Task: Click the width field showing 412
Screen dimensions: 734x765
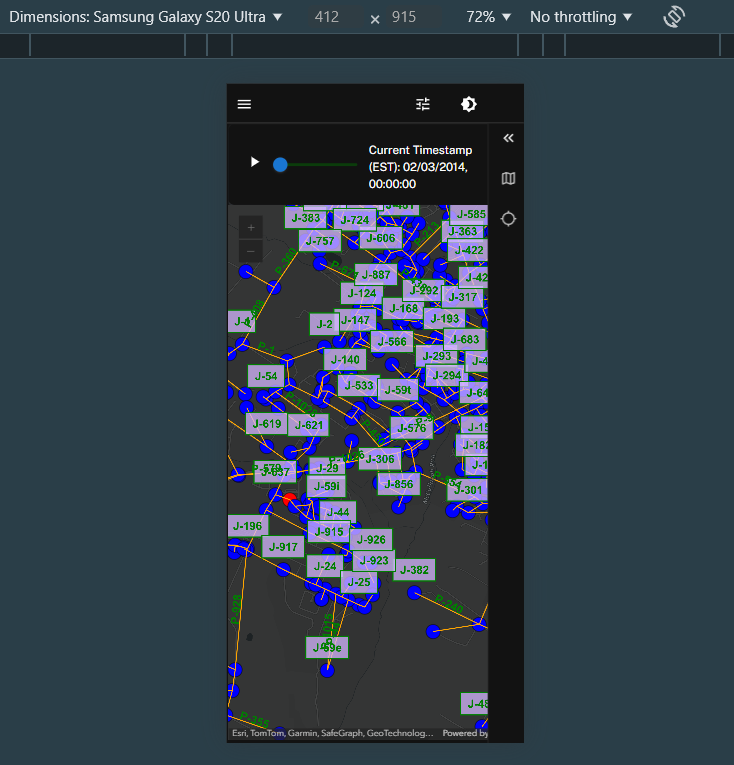Action: [326, 17]
